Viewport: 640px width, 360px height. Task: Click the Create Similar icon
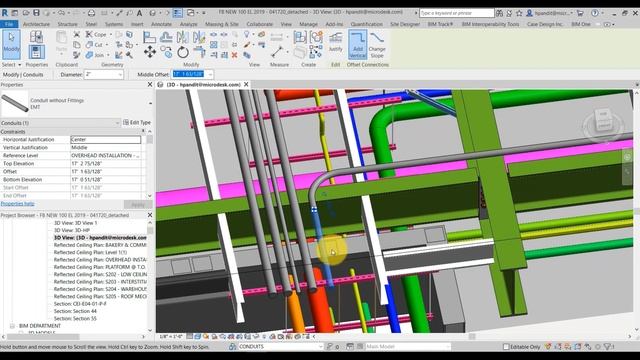point(316,52)
